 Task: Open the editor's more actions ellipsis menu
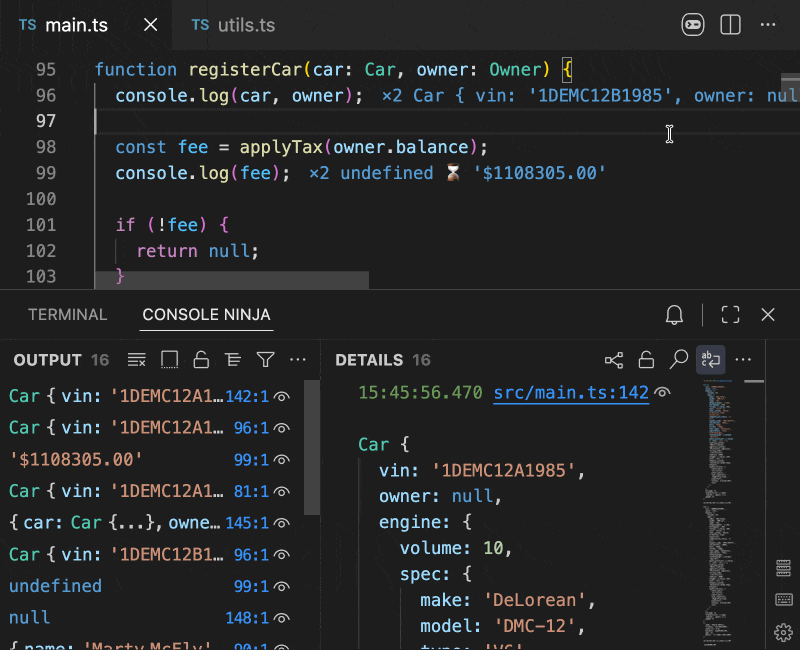768,25
